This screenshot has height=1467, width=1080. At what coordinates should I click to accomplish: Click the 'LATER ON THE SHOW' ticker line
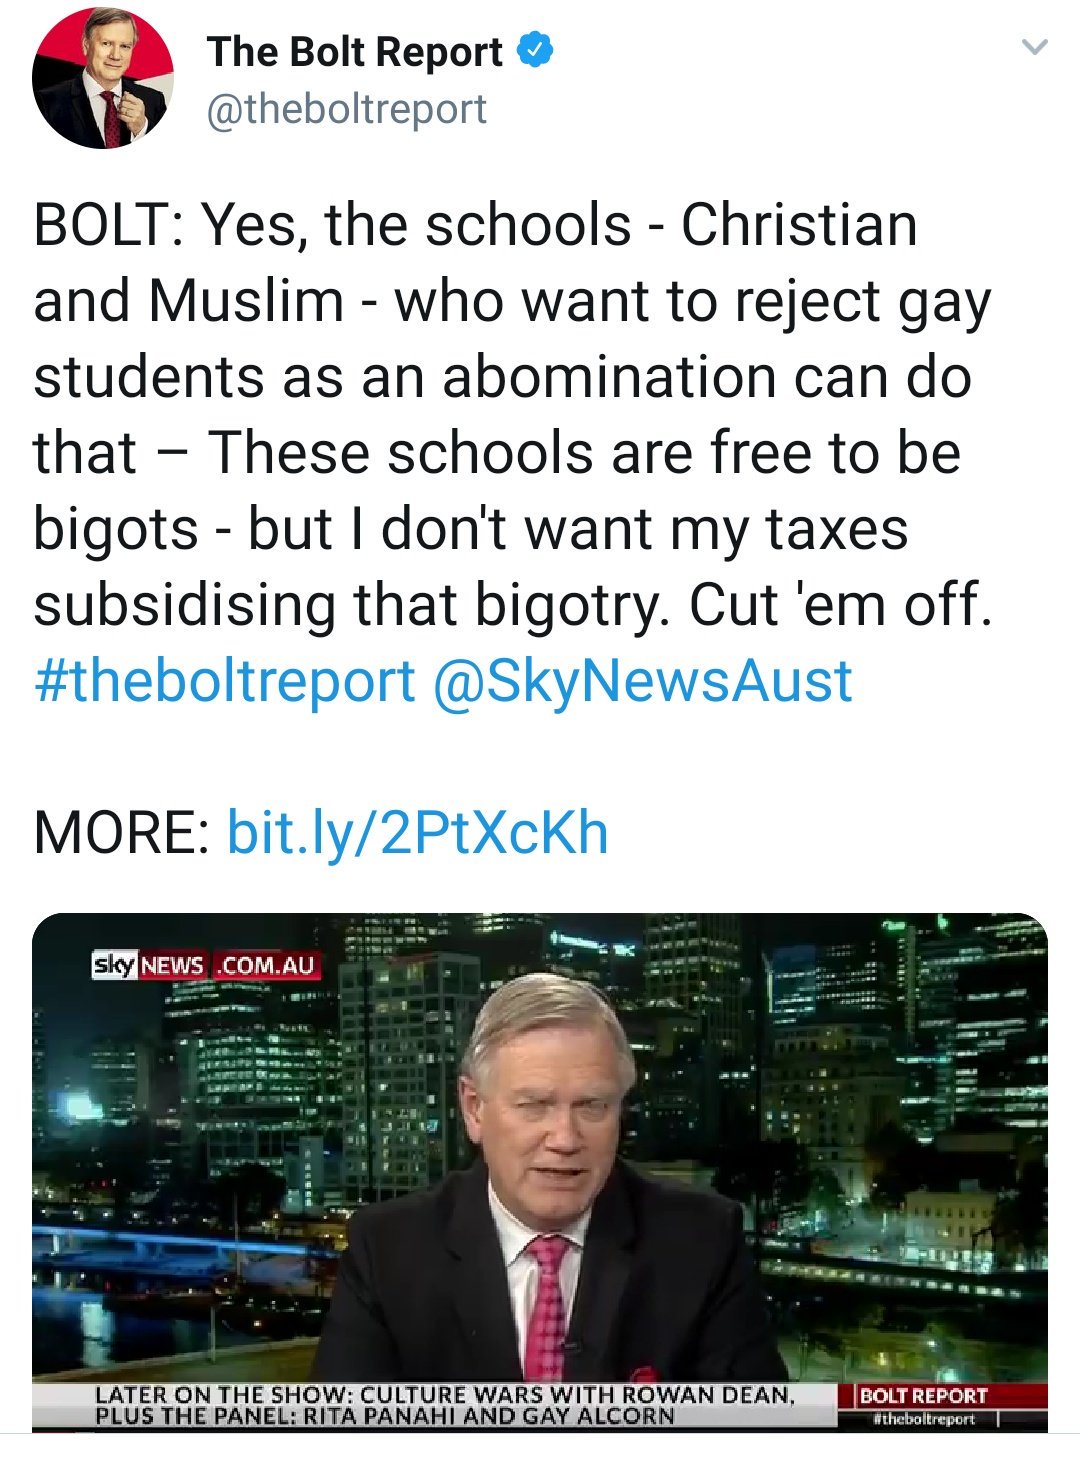click(445, 1394)
